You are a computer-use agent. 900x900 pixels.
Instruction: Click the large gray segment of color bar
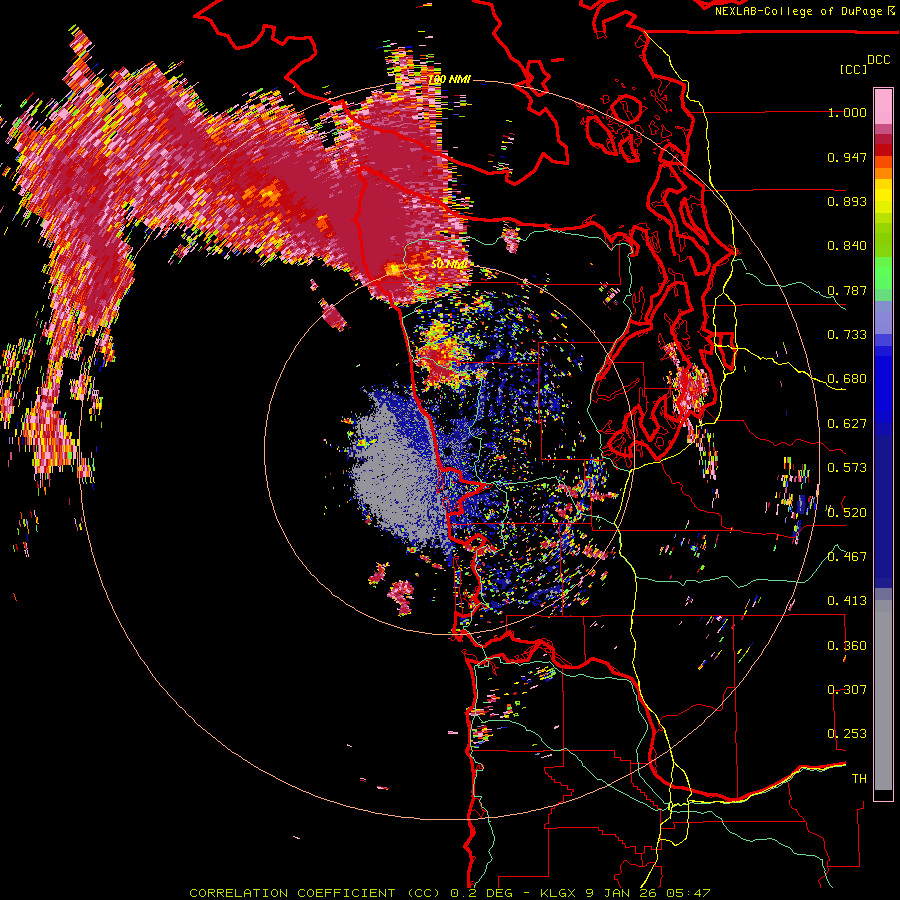click(883, 695)
